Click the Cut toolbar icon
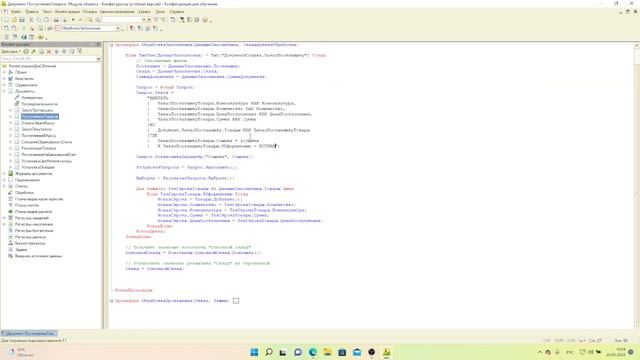The image size is (640, 360). click(x=31, y=20)
